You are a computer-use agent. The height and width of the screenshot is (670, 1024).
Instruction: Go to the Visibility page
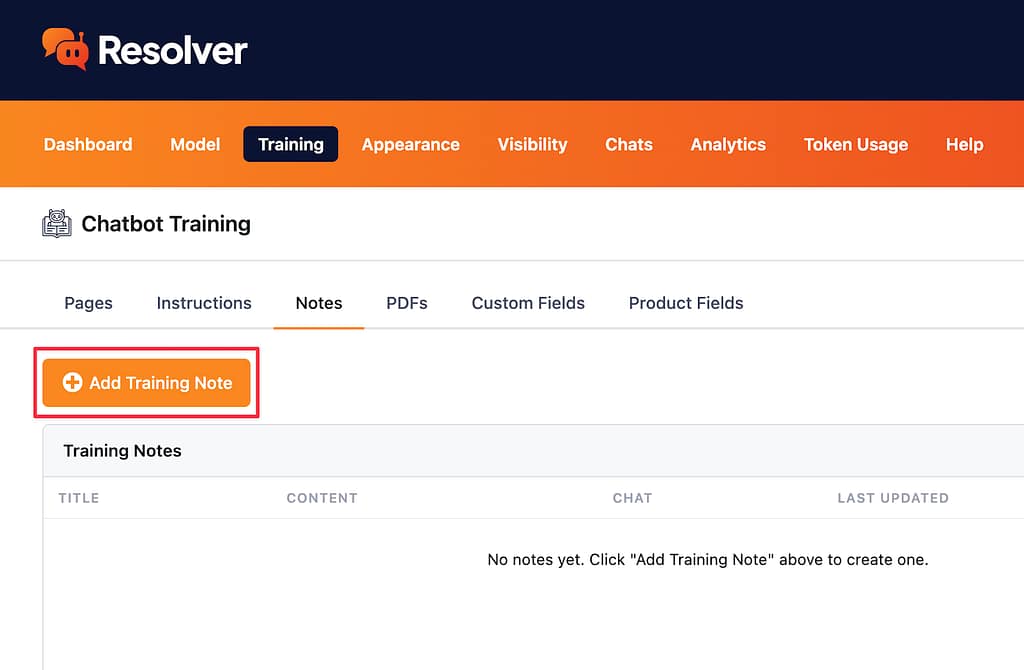(x=532, y=144)
